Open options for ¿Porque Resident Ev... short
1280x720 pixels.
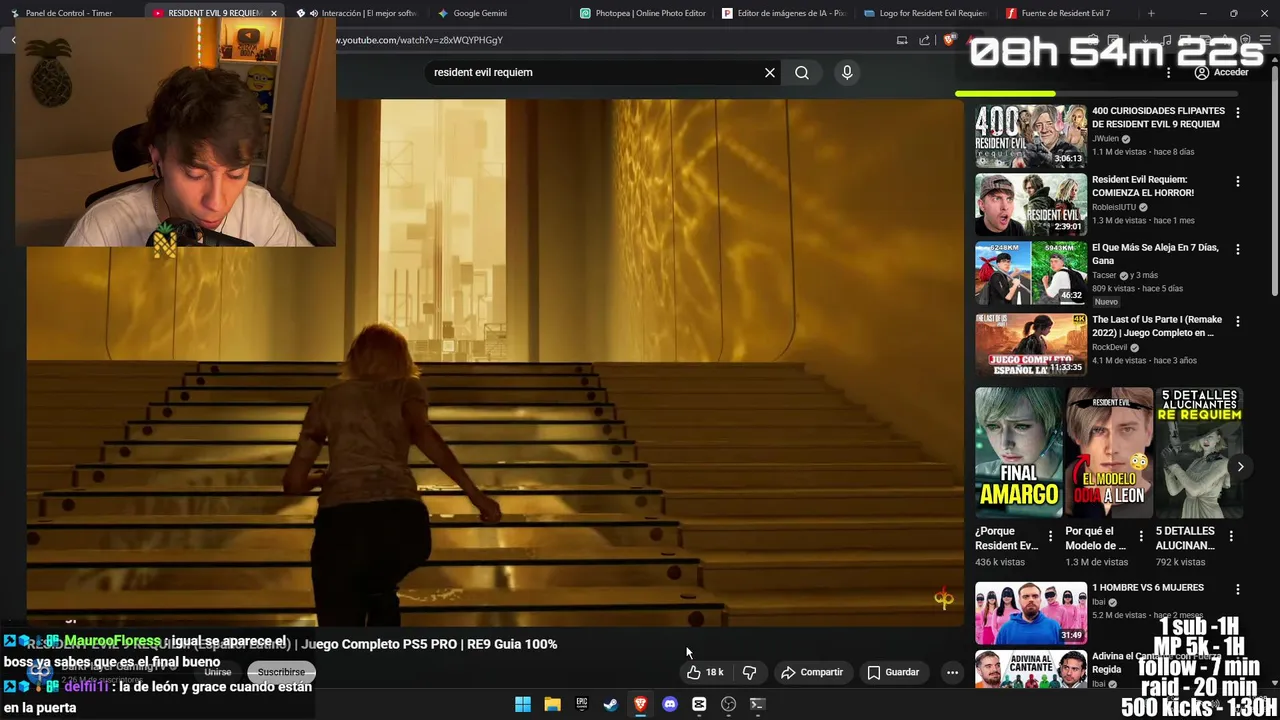coord(1050,536)
